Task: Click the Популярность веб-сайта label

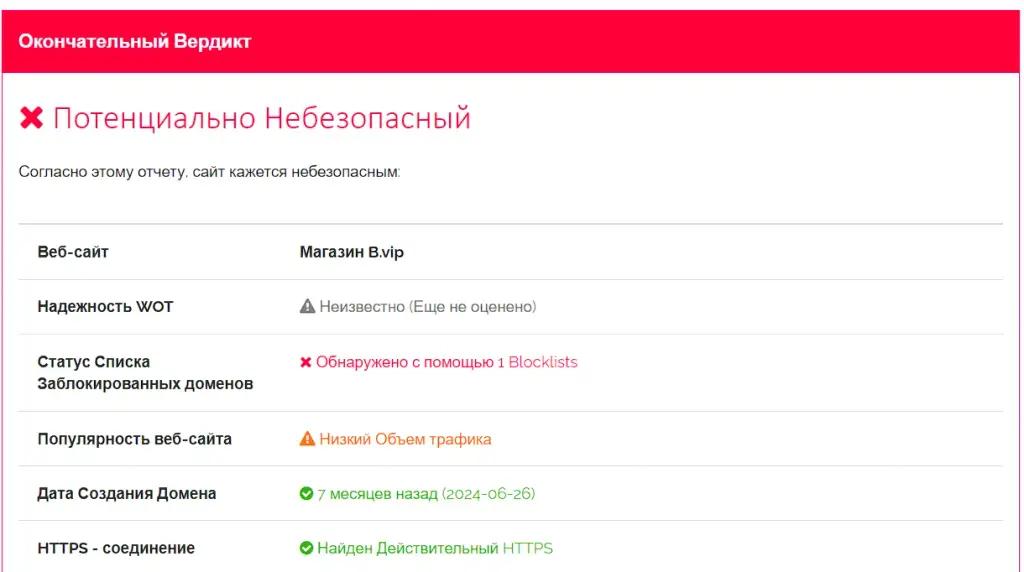Action: pyautogui.click(x=135, y=439)
